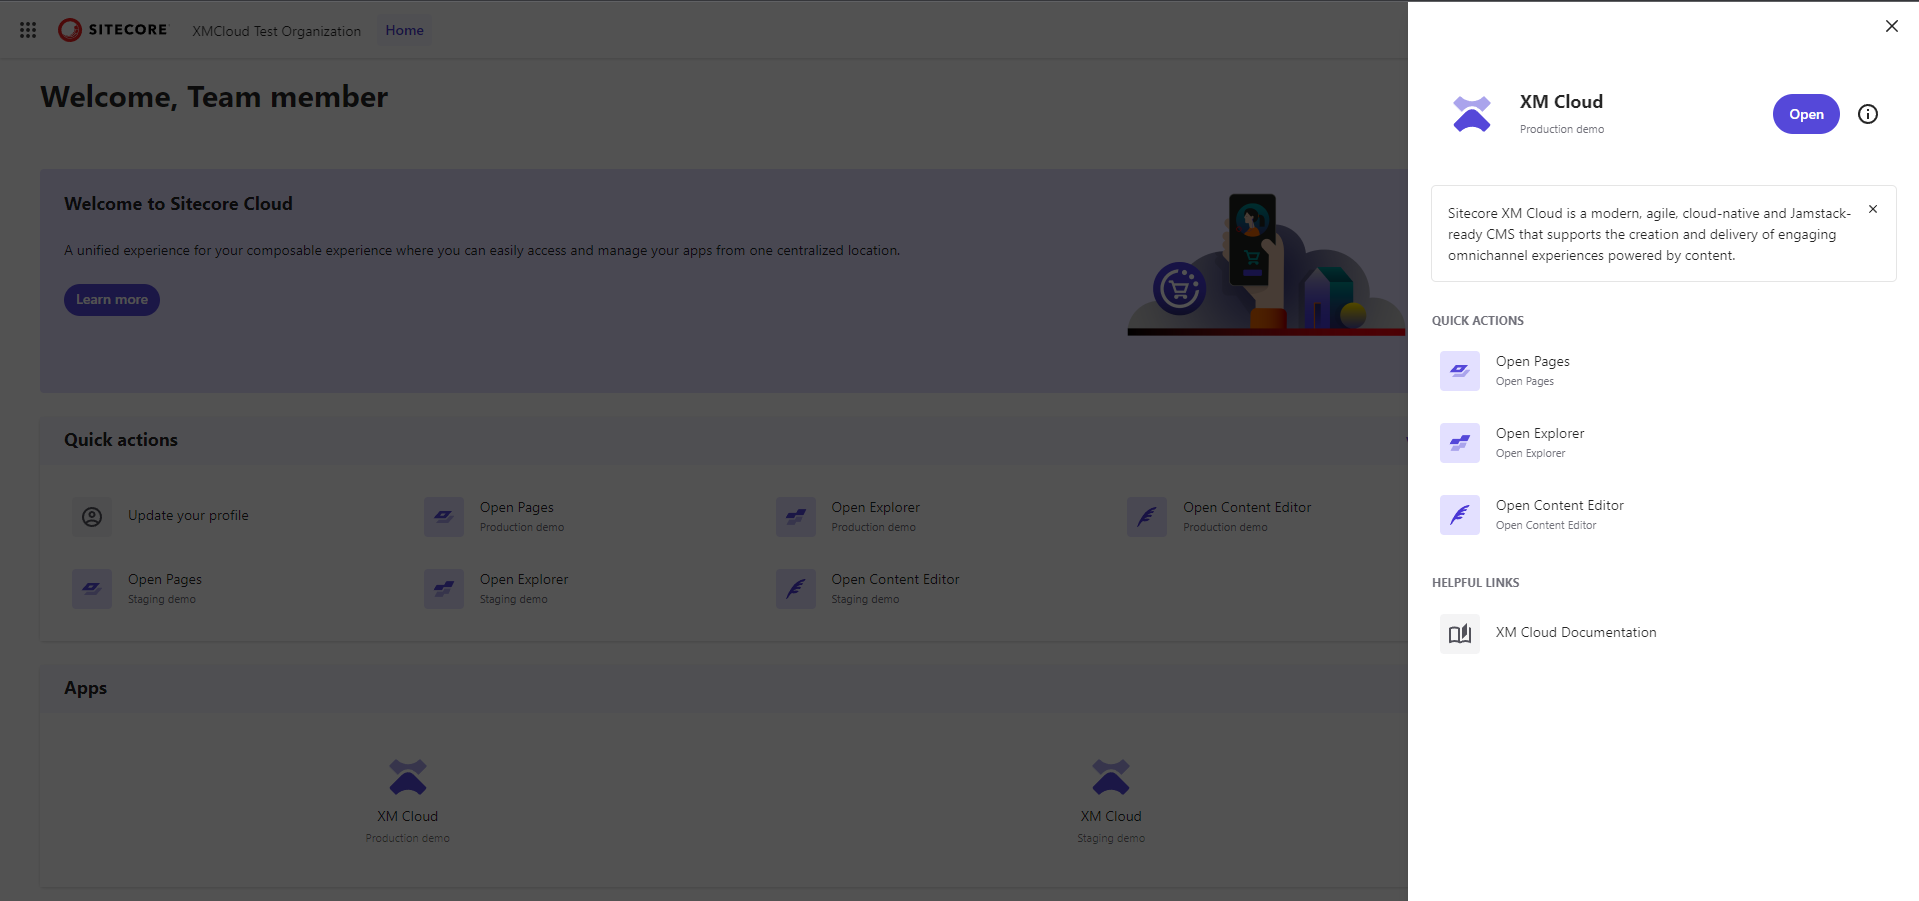Click Open Explorer icon in side panel
This screenshot has height=901, width=1919.
pyautogui.click(x=1459, y=443)
